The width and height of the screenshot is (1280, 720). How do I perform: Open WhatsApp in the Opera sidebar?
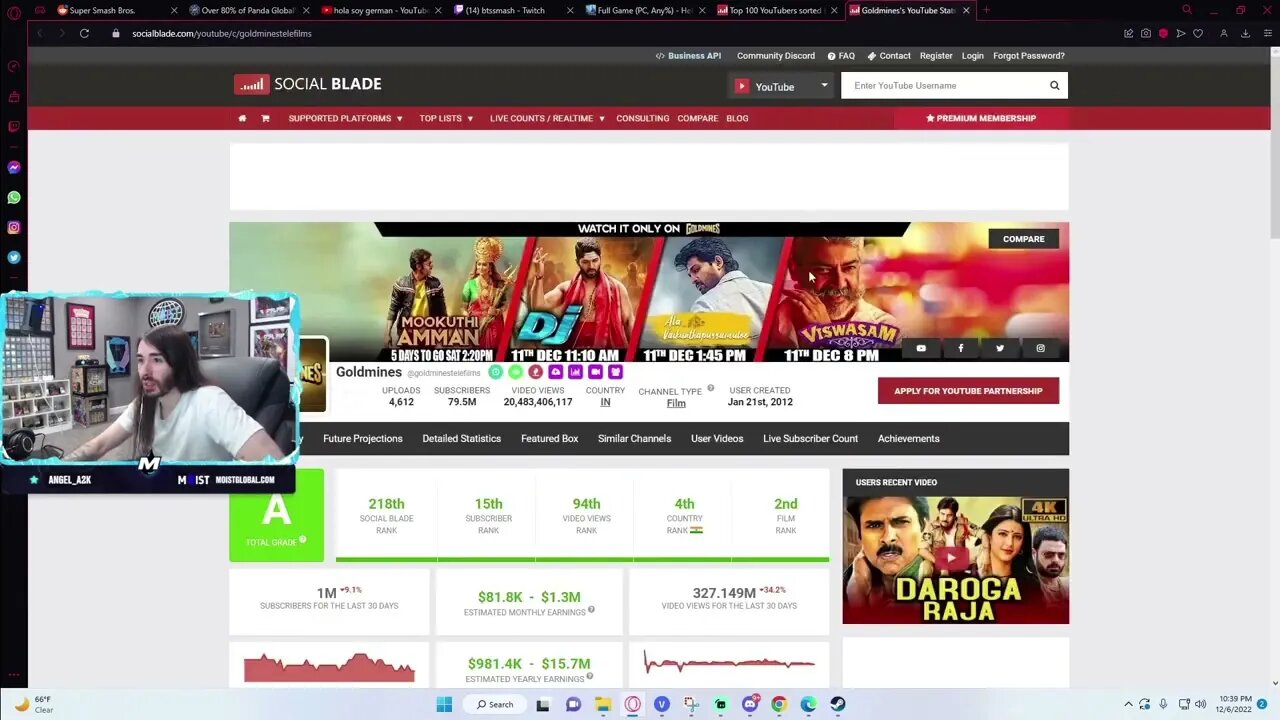click(14, 198)
